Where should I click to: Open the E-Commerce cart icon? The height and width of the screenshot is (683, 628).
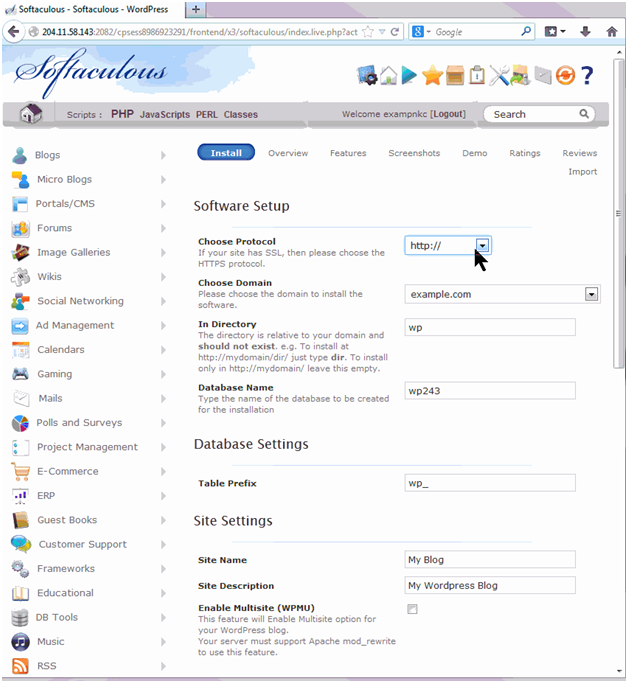[20, 471]
